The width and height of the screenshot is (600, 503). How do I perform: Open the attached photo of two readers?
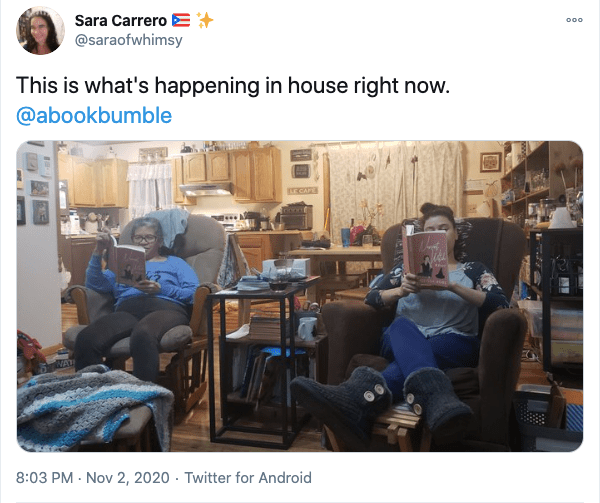[x=300, y=296]
